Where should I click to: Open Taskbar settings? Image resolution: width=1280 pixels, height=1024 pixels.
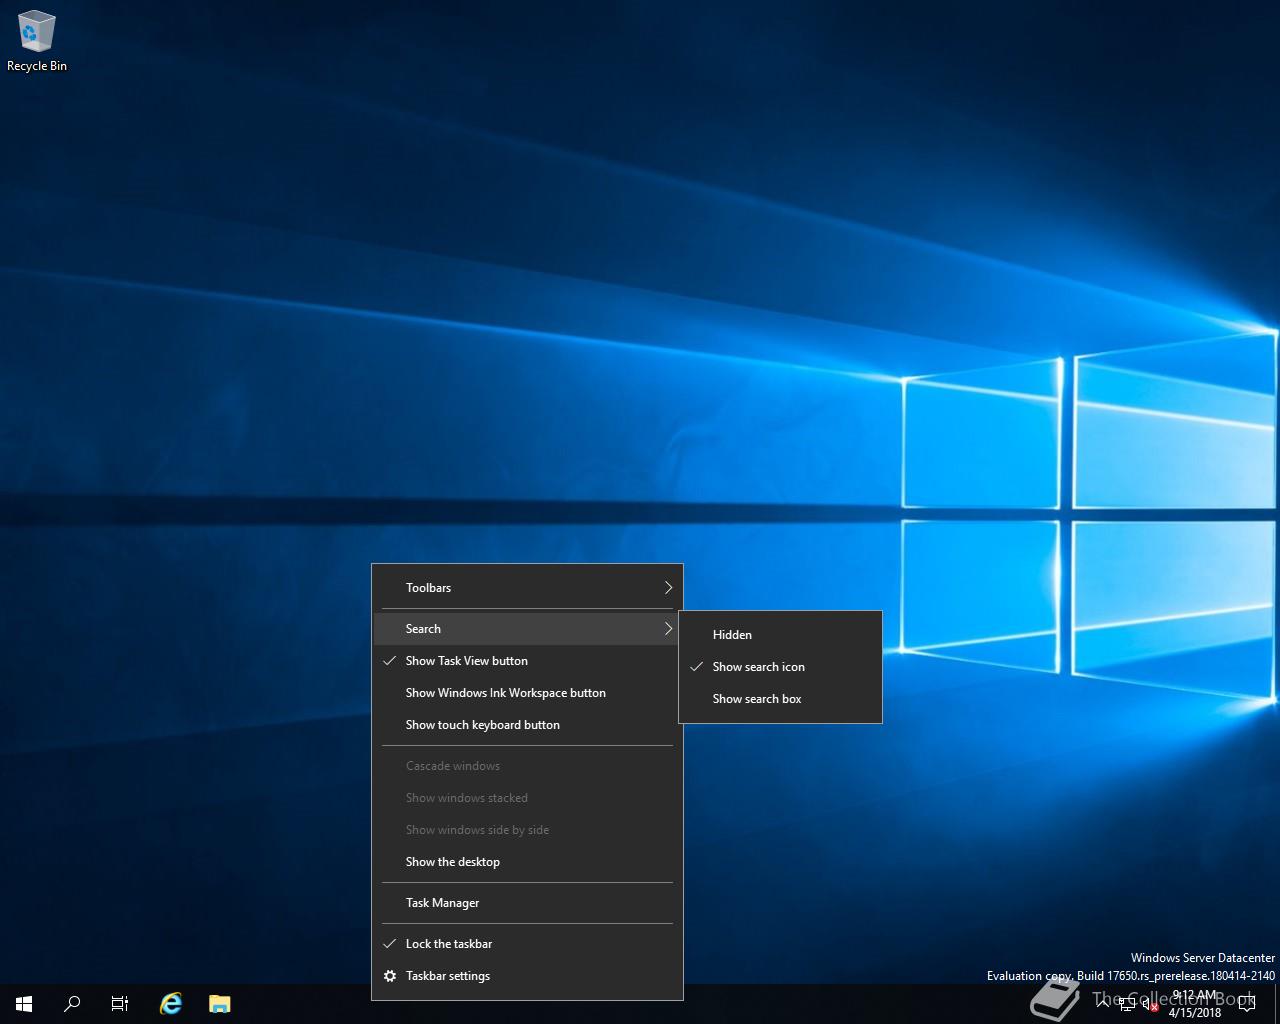(x=527, y=976)
